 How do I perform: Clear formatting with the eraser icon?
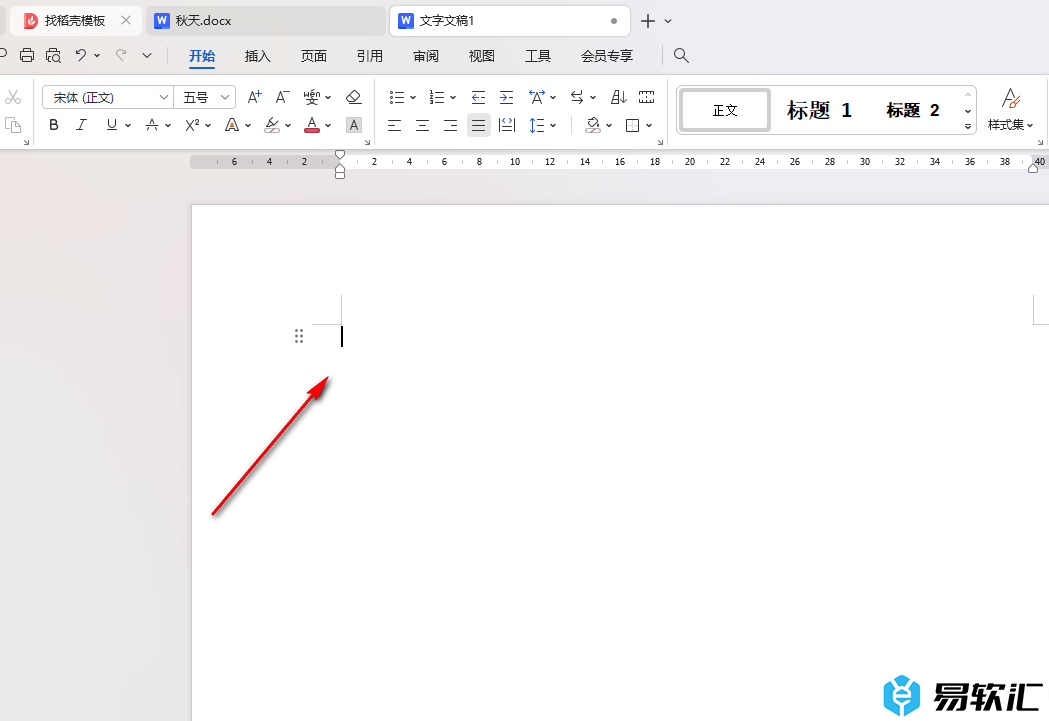pyautogui.click(x=353, y=98)
